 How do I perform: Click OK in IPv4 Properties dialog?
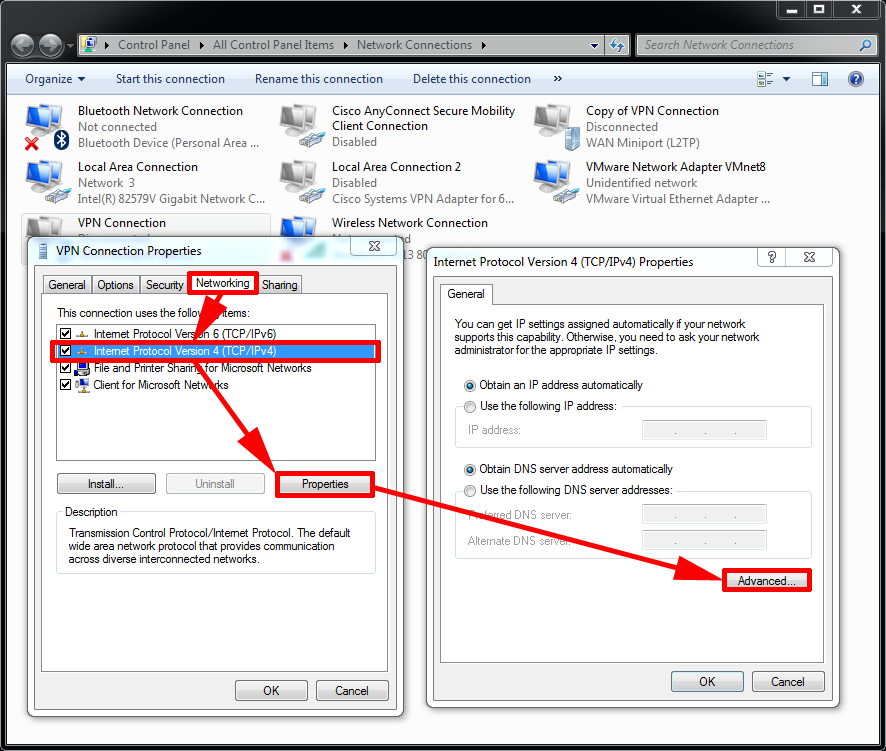click(x=707, y=681)
